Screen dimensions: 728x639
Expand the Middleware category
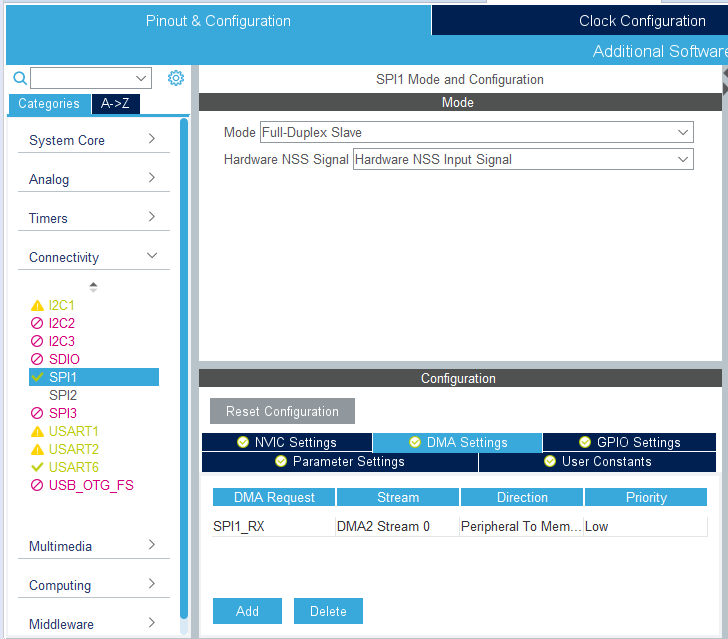[x=93, y=624]
